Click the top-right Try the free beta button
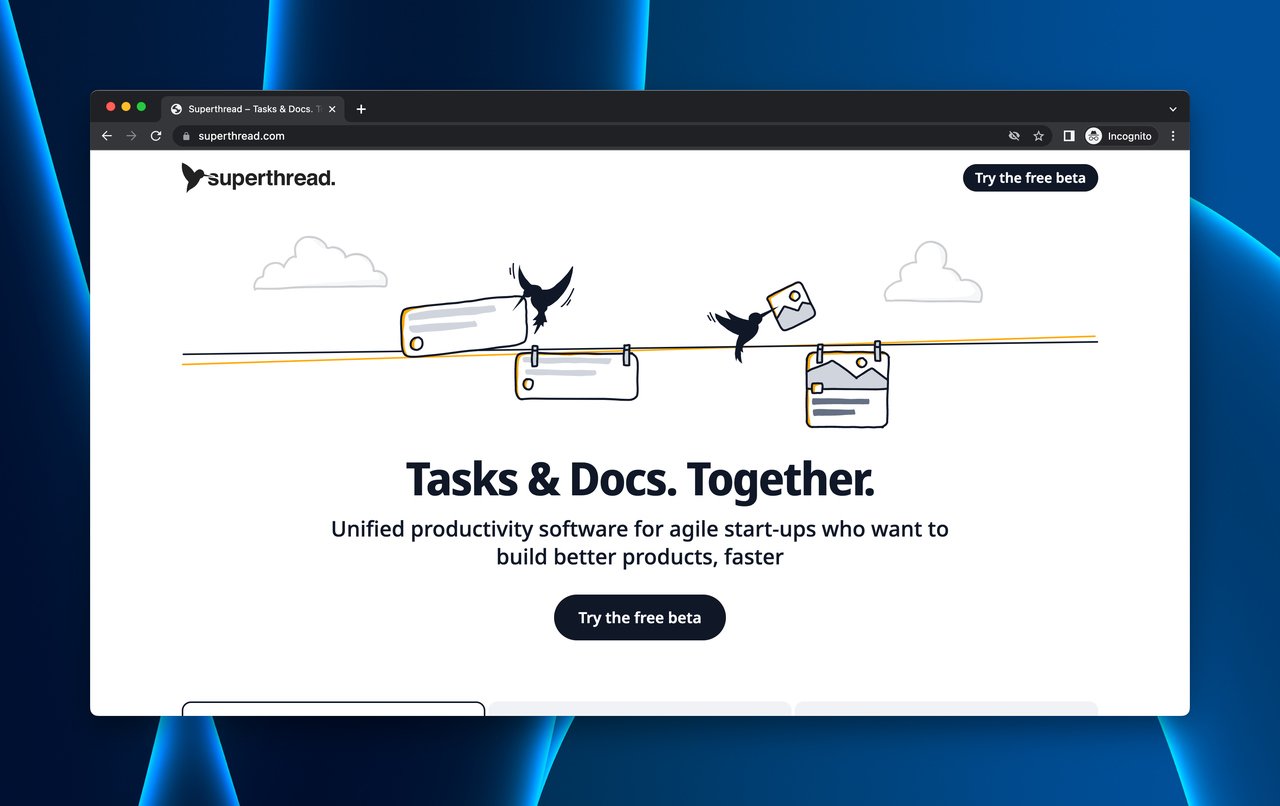This screenshot has height=806, width=1280. pyautogui.click(x=1030, y=178)
